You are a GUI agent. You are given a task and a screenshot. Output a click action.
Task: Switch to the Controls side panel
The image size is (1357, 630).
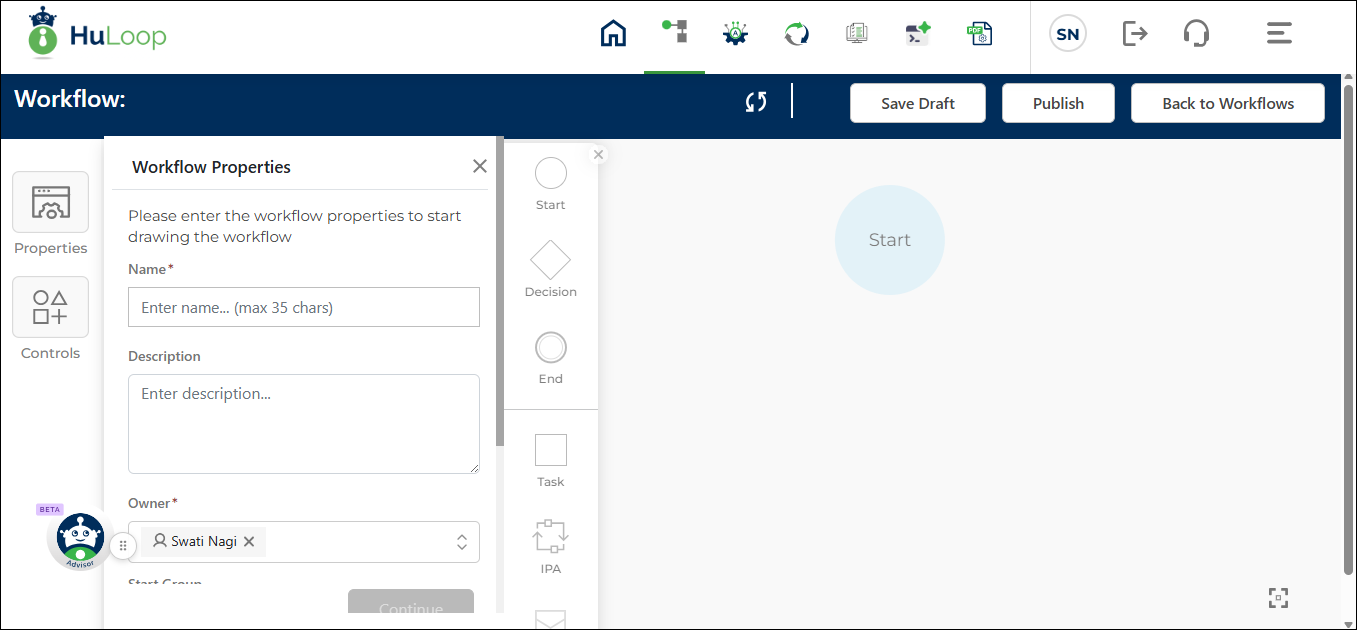click(x=50, y=307)
